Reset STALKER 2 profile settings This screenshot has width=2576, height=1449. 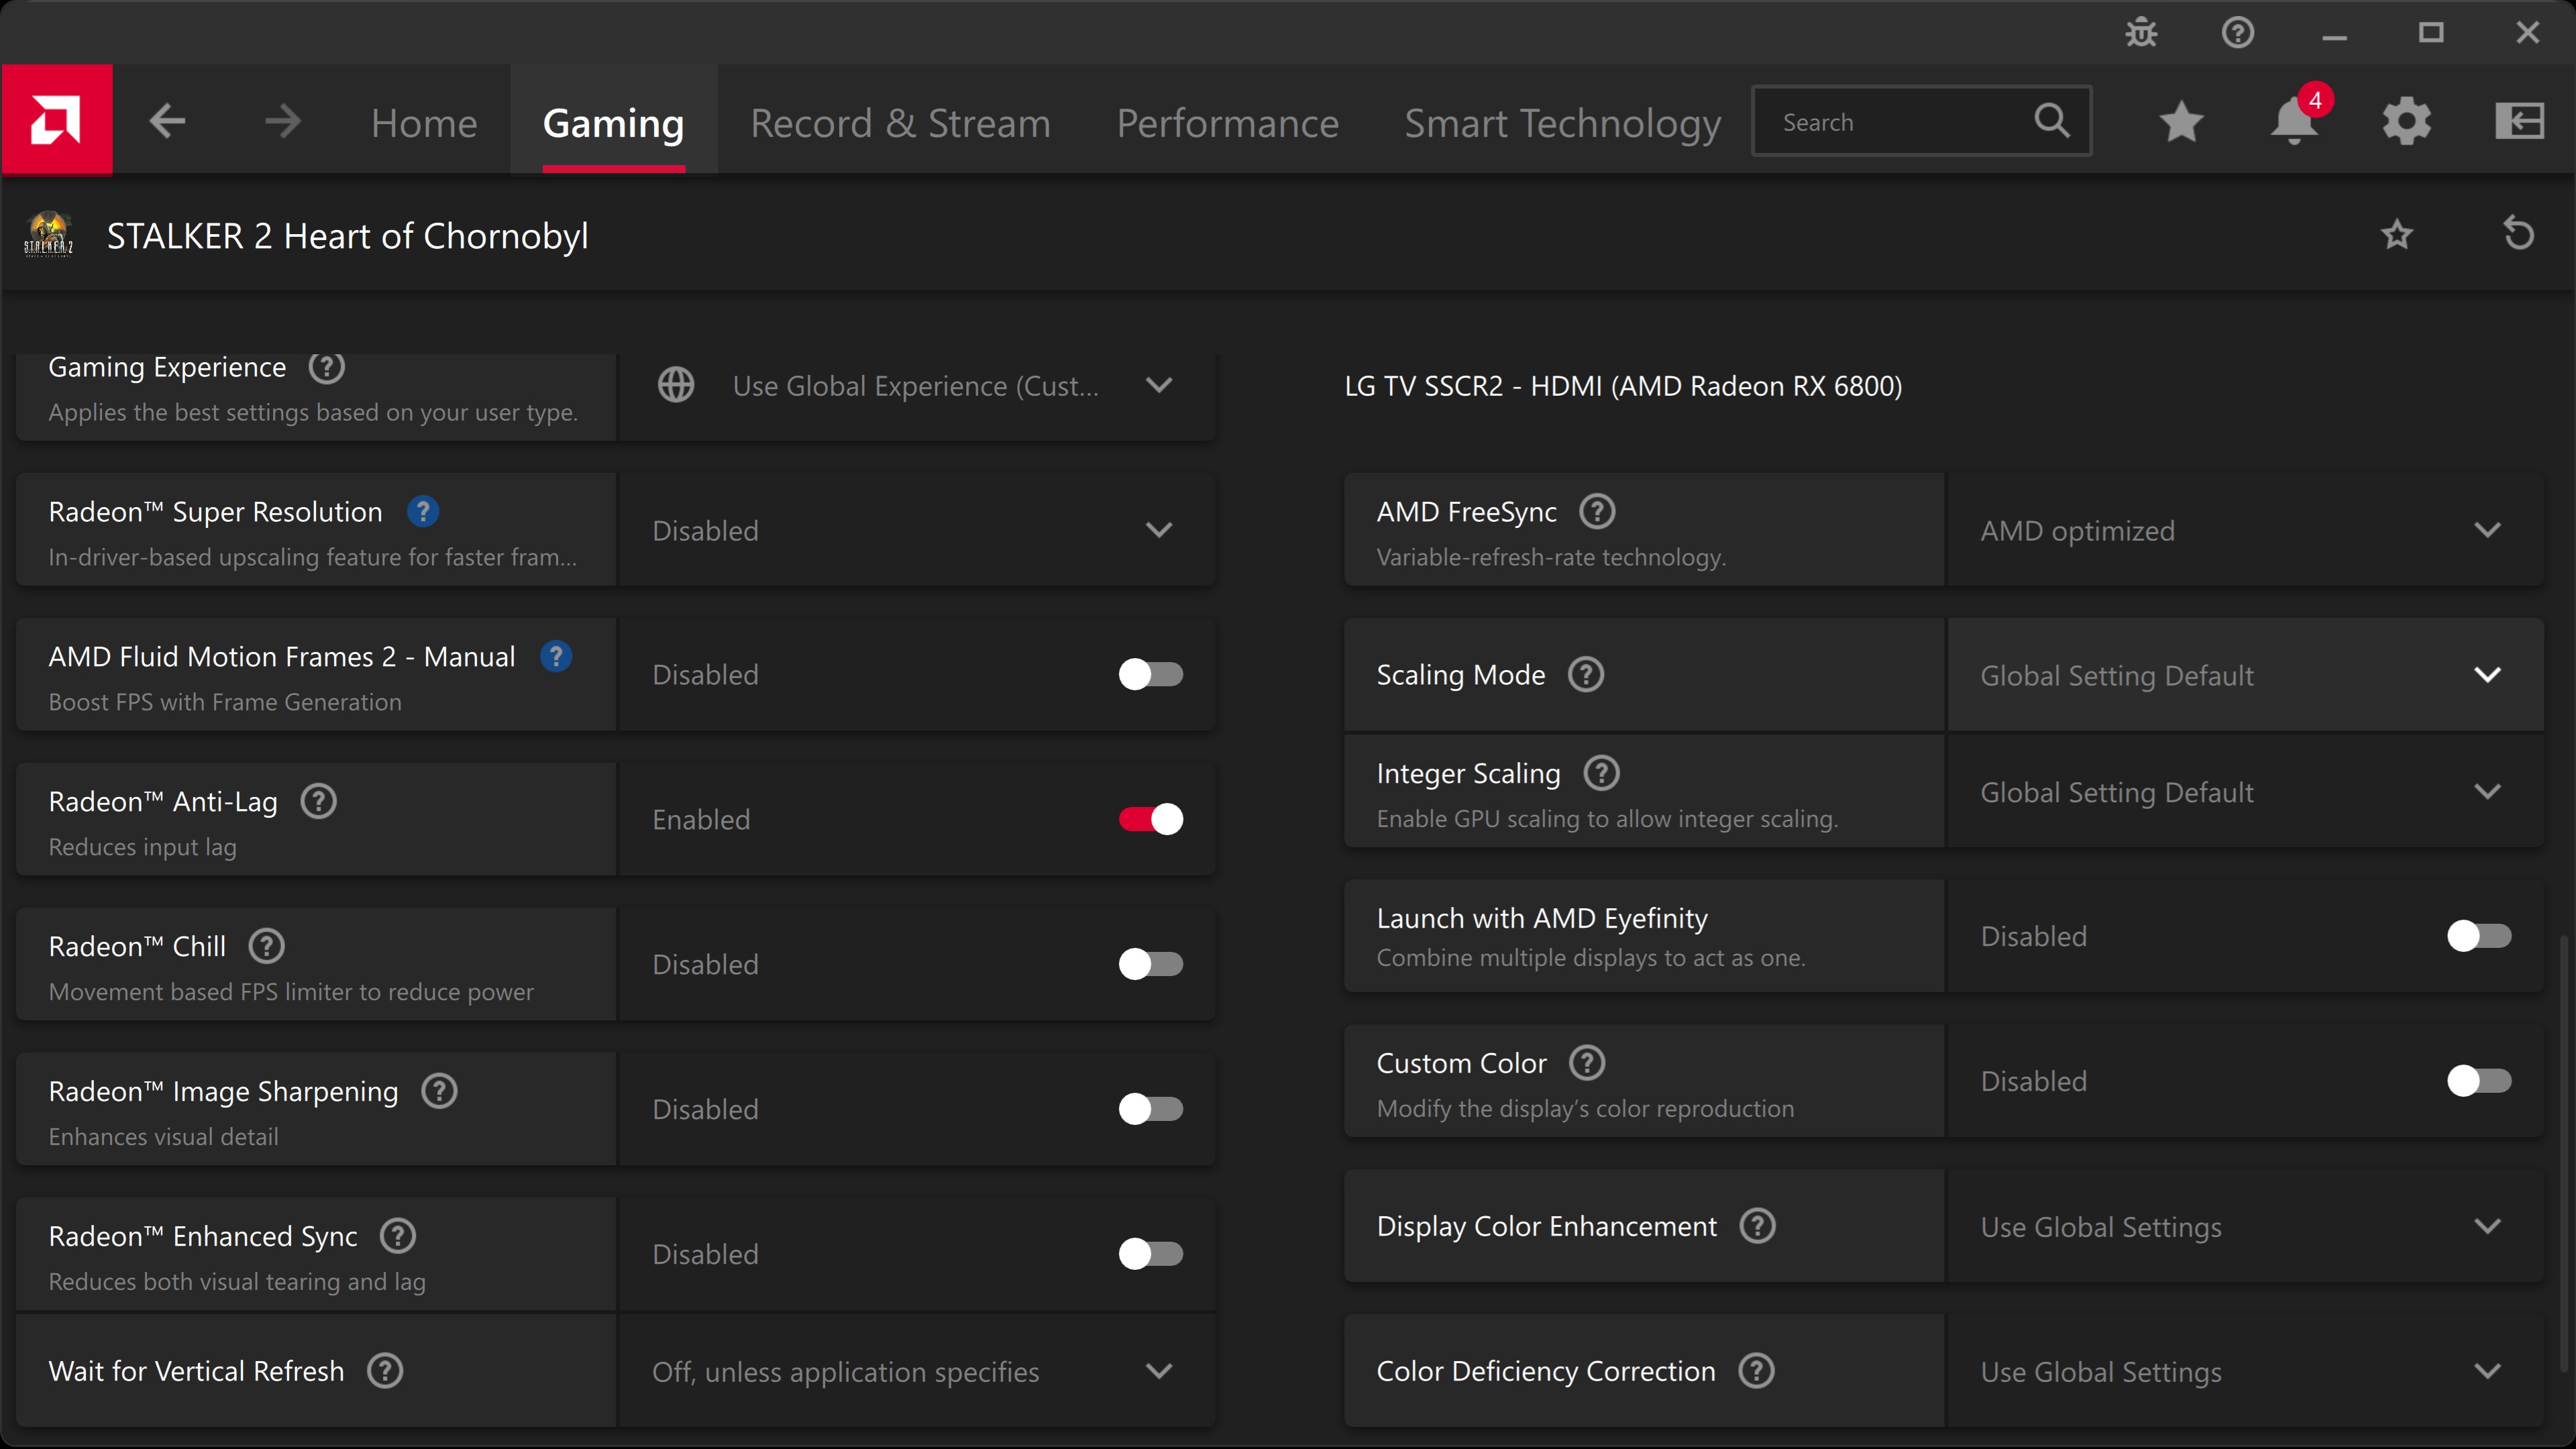[2518, 234]
